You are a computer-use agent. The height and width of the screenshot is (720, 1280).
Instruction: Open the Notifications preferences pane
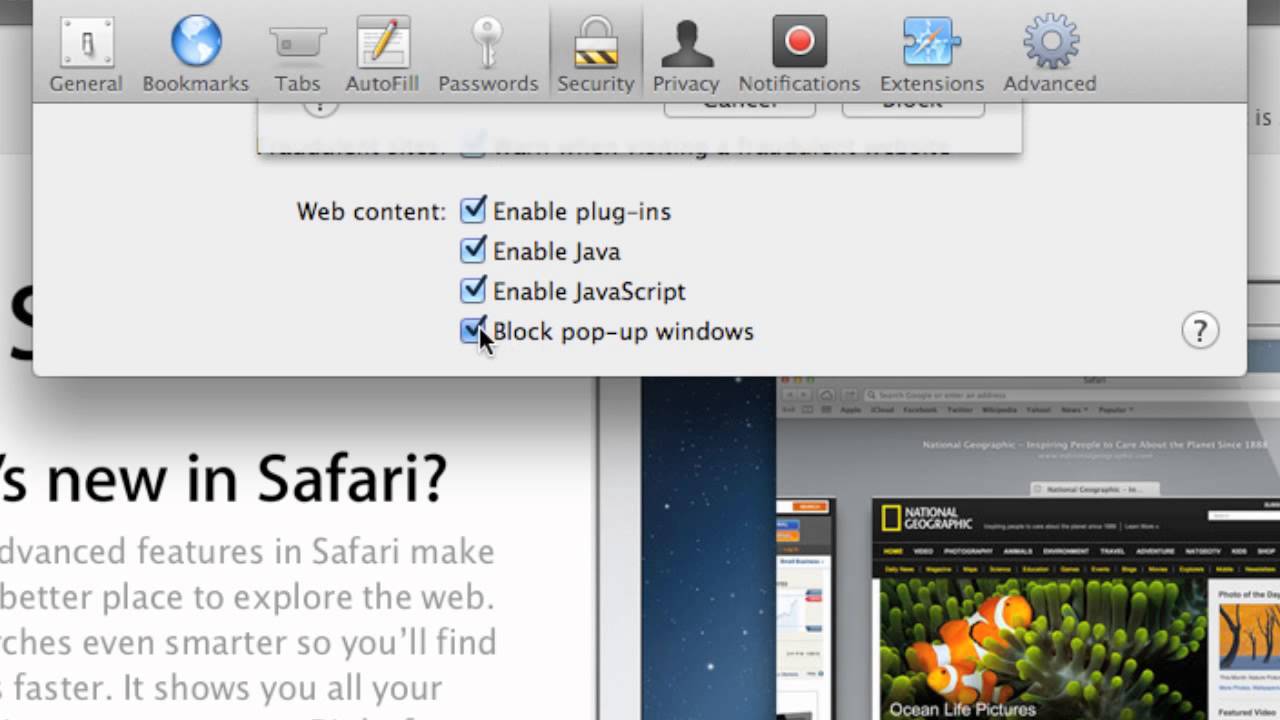(x=799, y=54)
